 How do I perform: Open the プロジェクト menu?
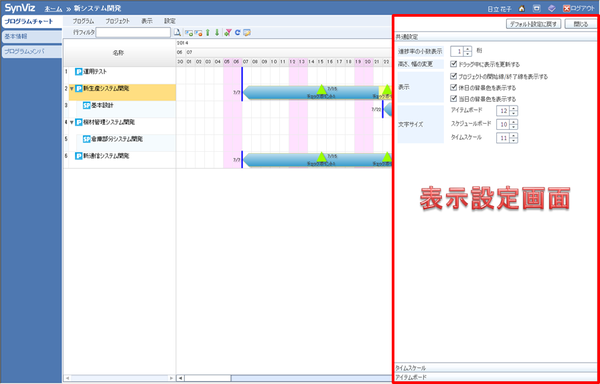pos(117,21)
